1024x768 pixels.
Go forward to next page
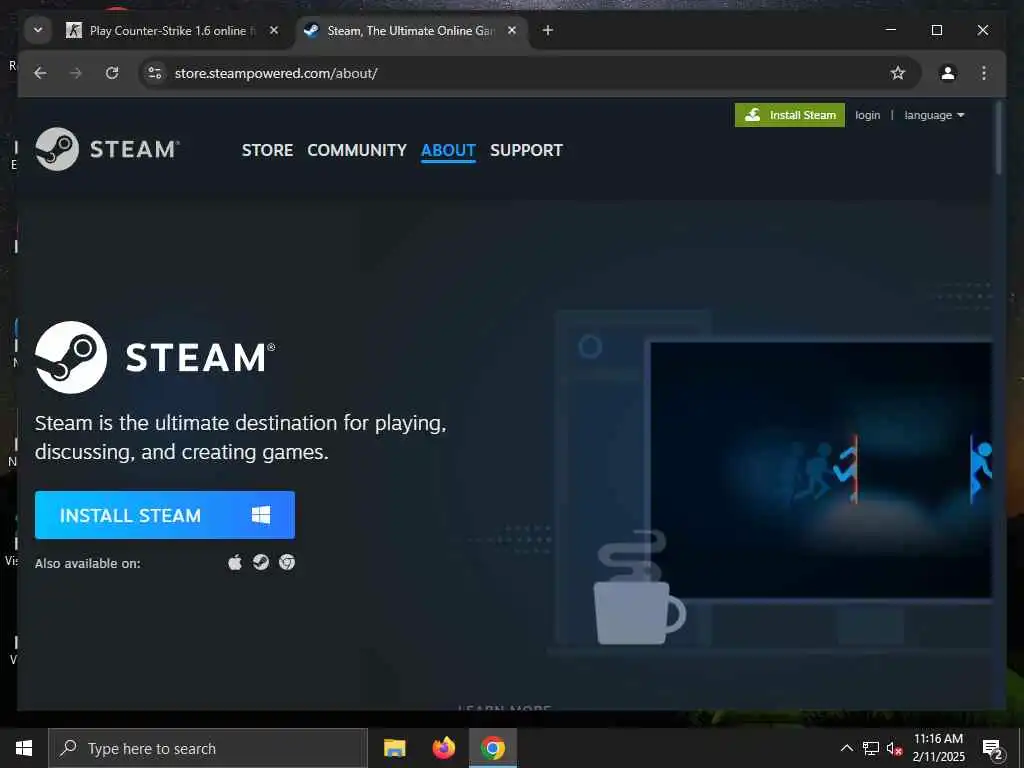click(x=76, y=73)
